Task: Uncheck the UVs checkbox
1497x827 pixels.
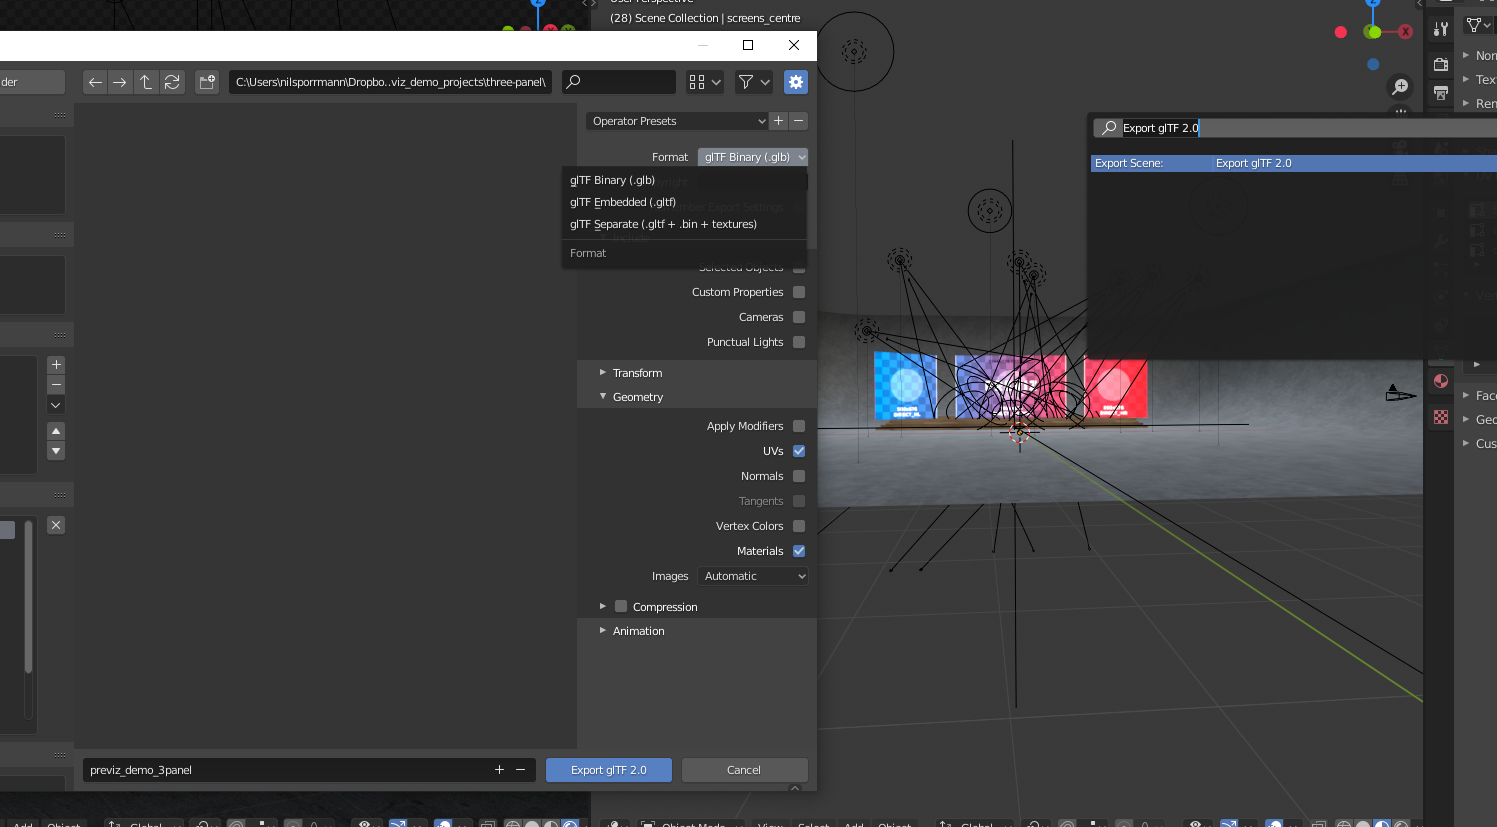Action: tap(799, 451)
